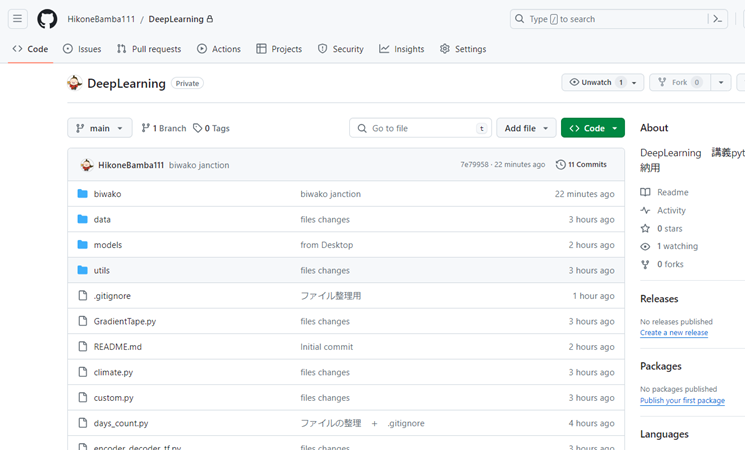Switch to the Pull requests tab
The width and height of the screenshot is (745, 450).
(x=149, y=49)
